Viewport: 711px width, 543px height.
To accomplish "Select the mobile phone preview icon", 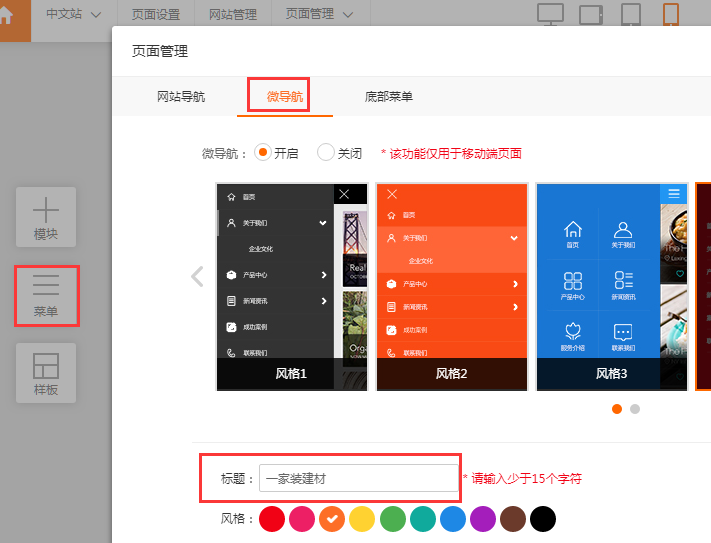I will coord(670,14).
